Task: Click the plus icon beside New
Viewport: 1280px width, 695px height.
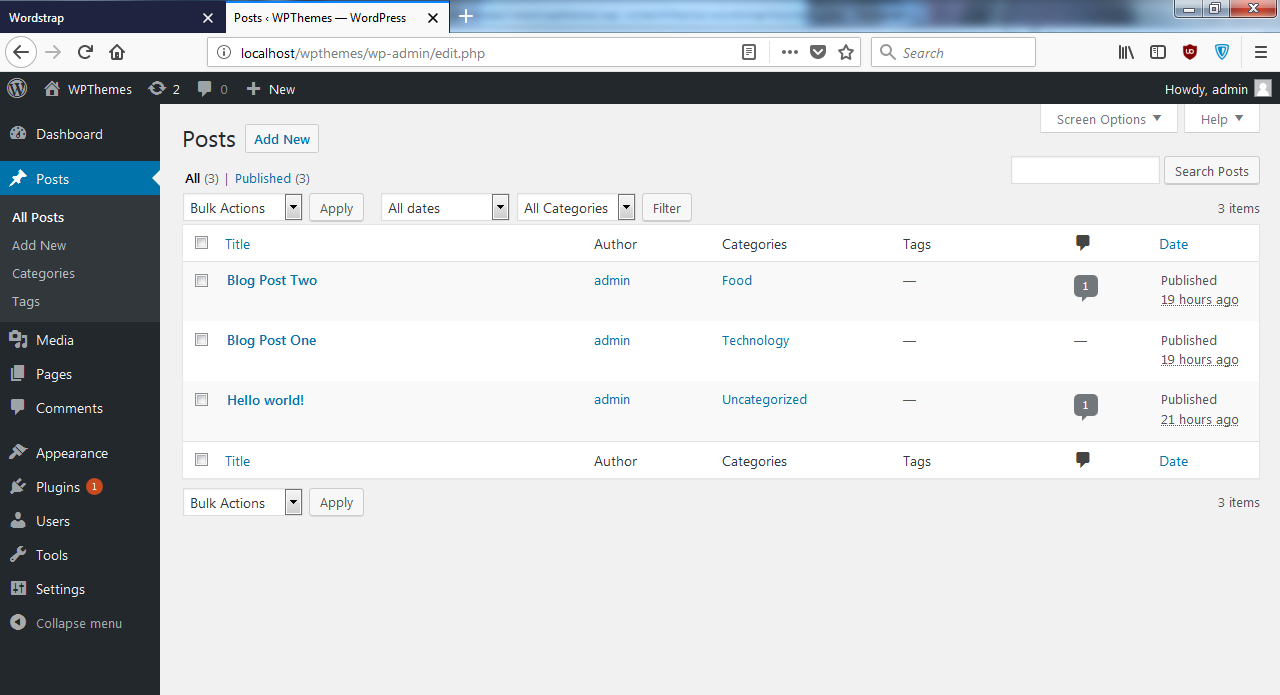Action: (x=253, y=89)
